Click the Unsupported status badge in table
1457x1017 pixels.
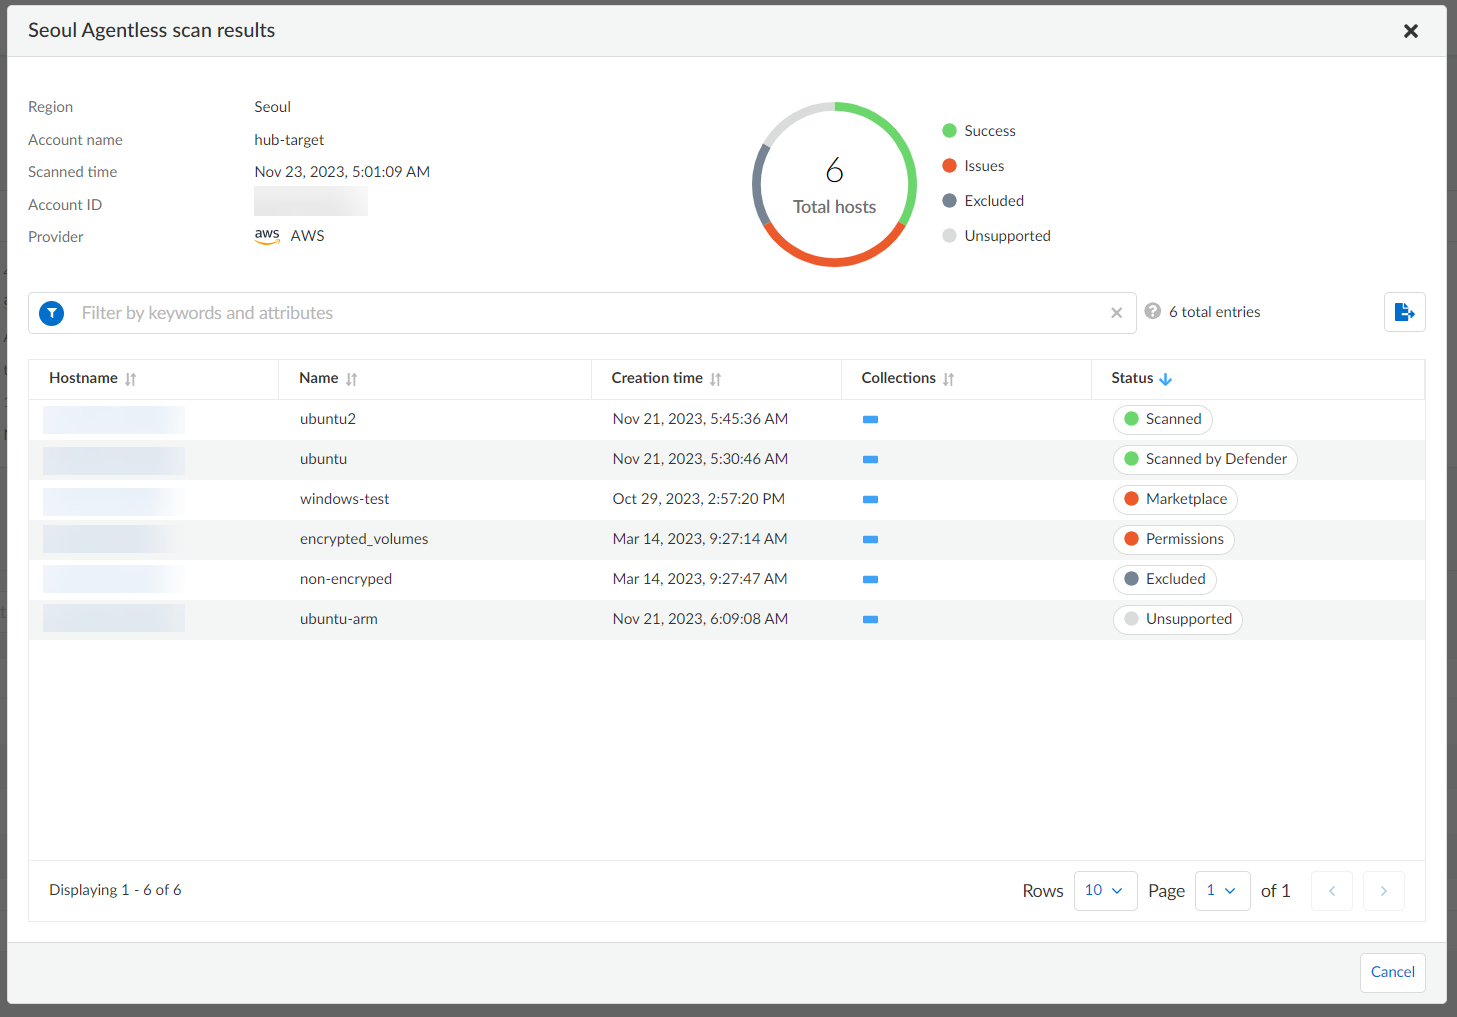point(1178,619)
